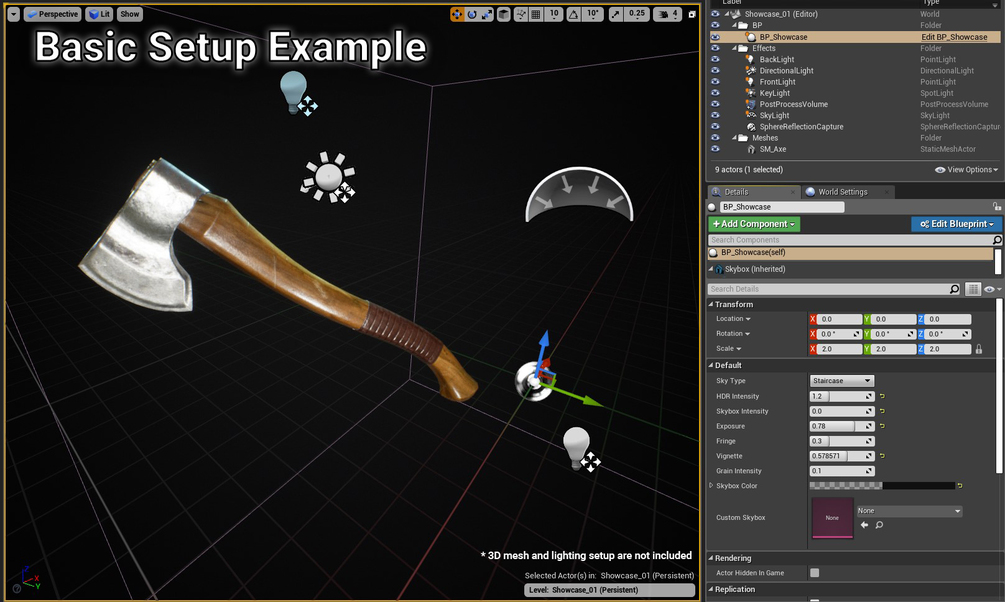
Task: Switch to the Details tab
Action: pos(753,192)
